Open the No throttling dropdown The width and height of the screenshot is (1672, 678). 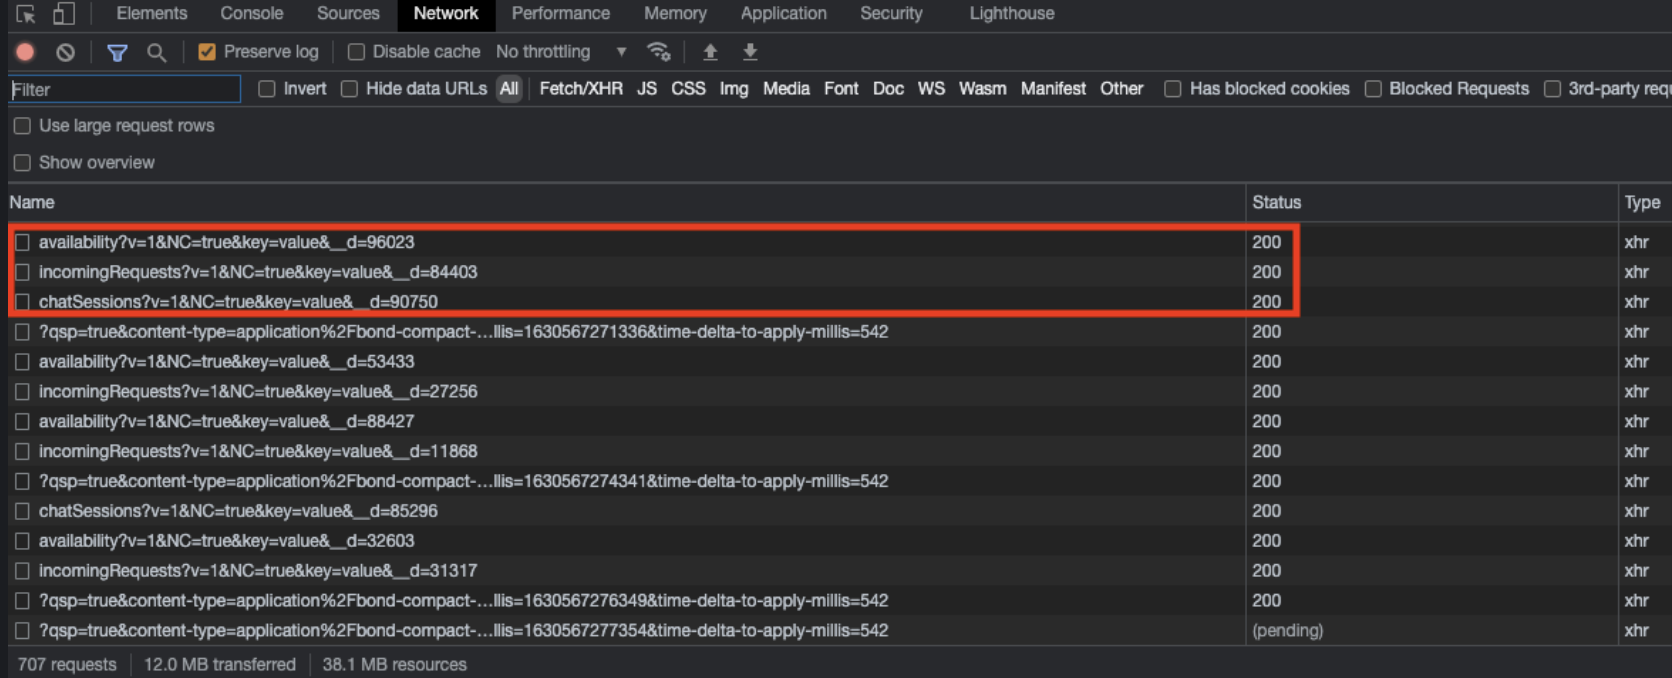pos(562,52)
